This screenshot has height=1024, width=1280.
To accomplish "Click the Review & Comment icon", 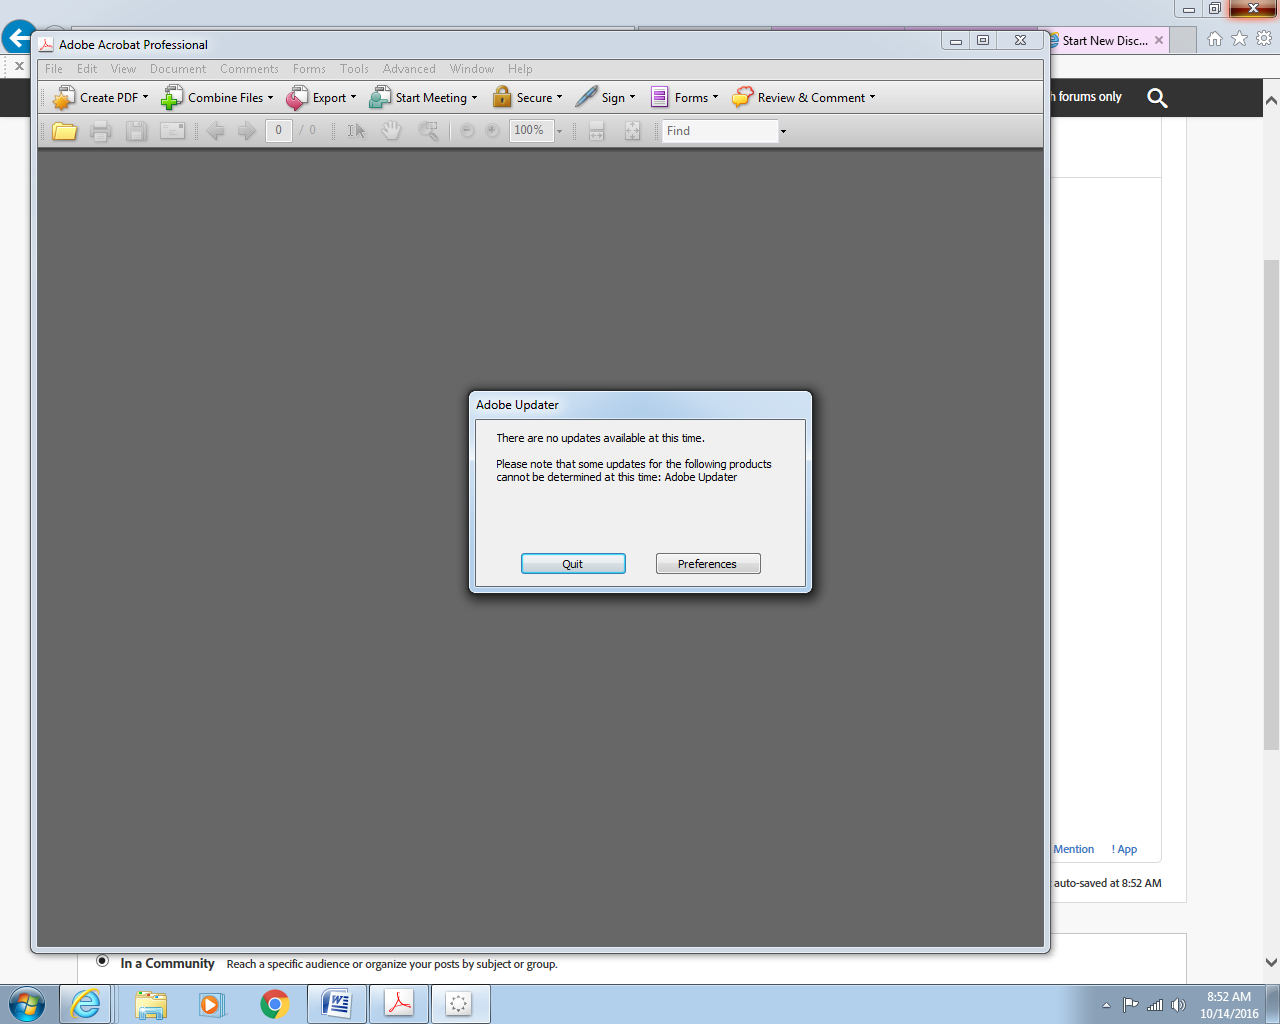I will [x=742, y=97].
